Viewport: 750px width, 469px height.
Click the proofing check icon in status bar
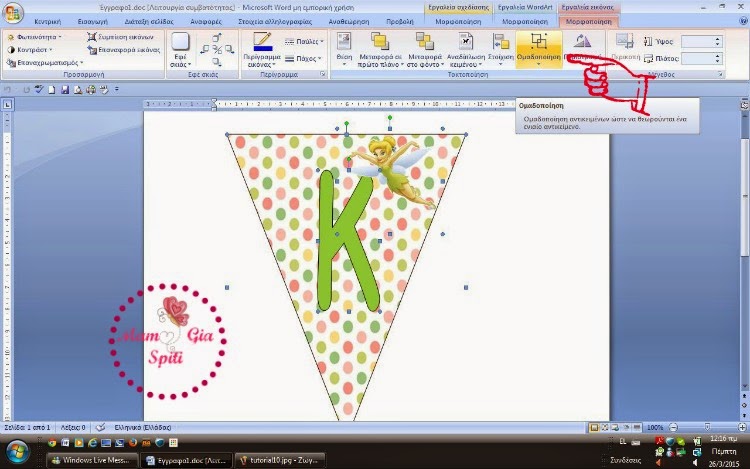tap(100, 427)
